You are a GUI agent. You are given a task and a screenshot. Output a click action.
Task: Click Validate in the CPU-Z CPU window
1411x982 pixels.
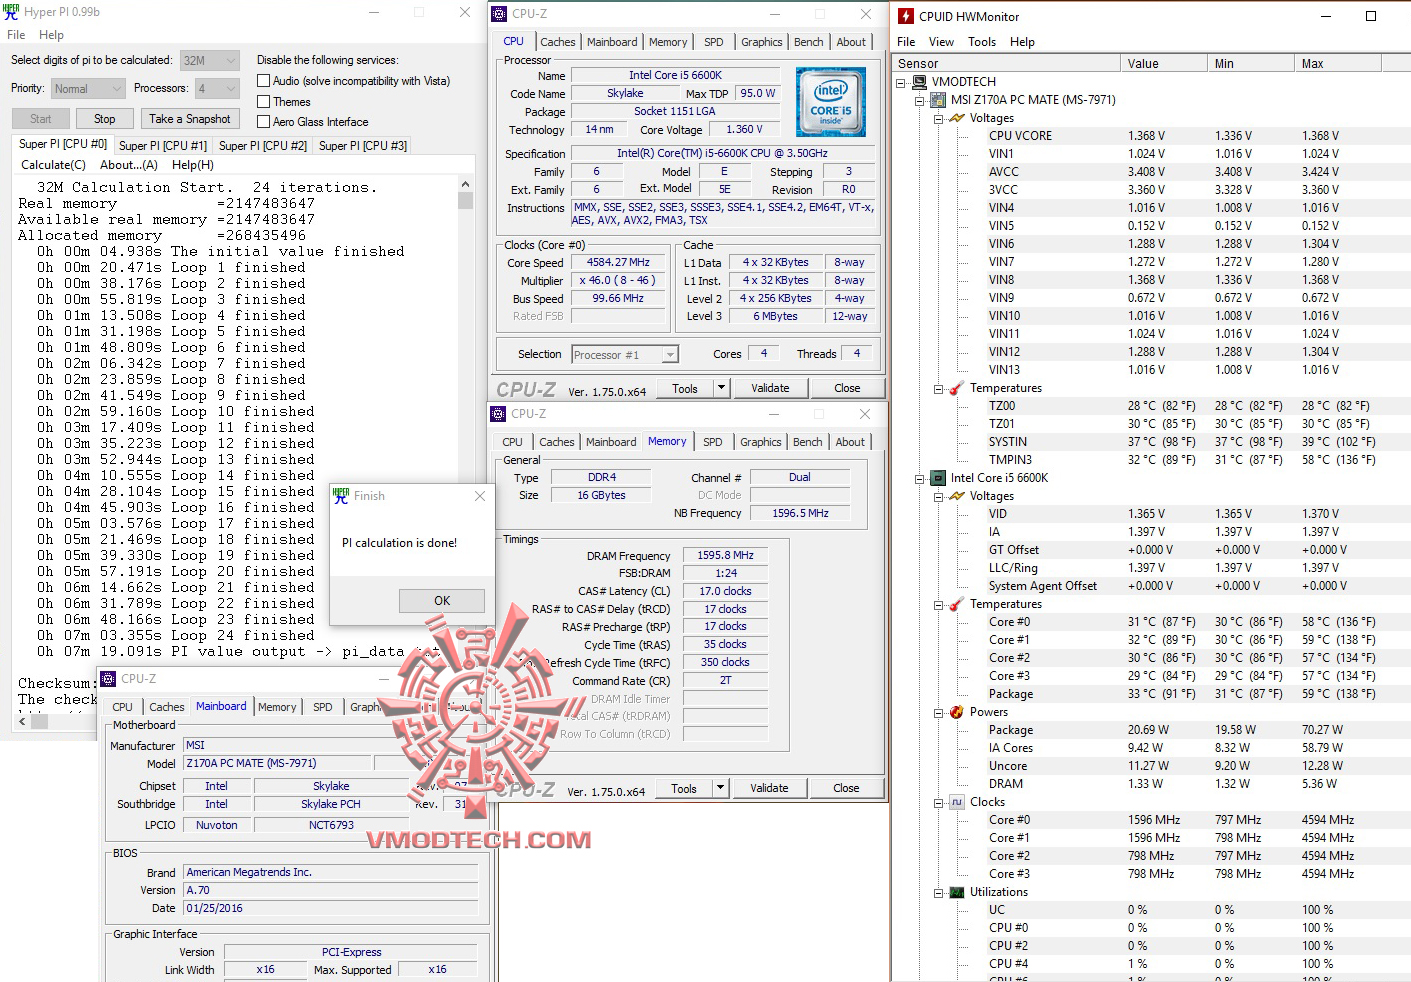[770, 388]
